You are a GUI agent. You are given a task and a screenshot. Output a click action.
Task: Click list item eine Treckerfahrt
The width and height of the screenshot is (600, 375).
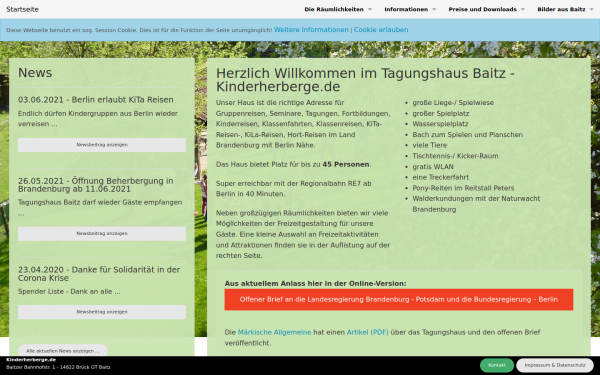[x=440, y=178]
